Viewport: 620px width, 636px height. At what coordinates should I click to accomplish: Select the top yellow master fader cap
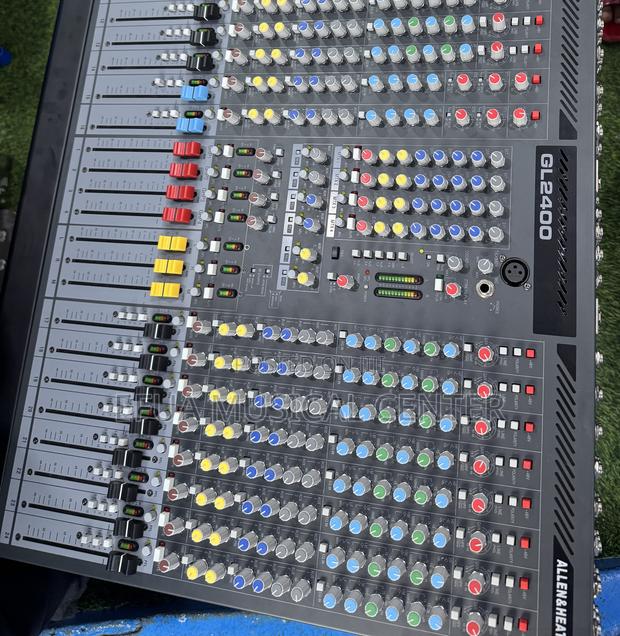172,243
